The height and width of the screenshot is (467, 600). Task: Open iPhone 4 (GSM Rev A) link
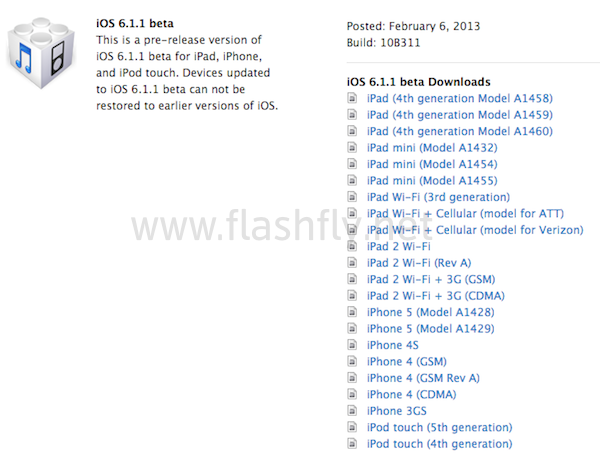point(423,378)
